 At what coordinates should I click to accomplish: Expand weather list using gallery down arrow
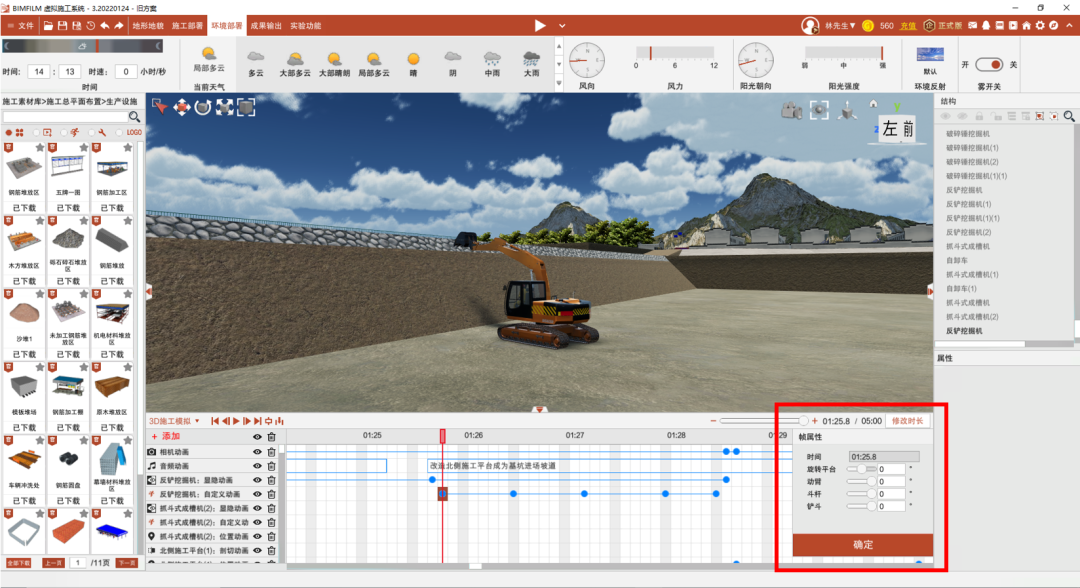pyautogui.click(x=559, y=83)
